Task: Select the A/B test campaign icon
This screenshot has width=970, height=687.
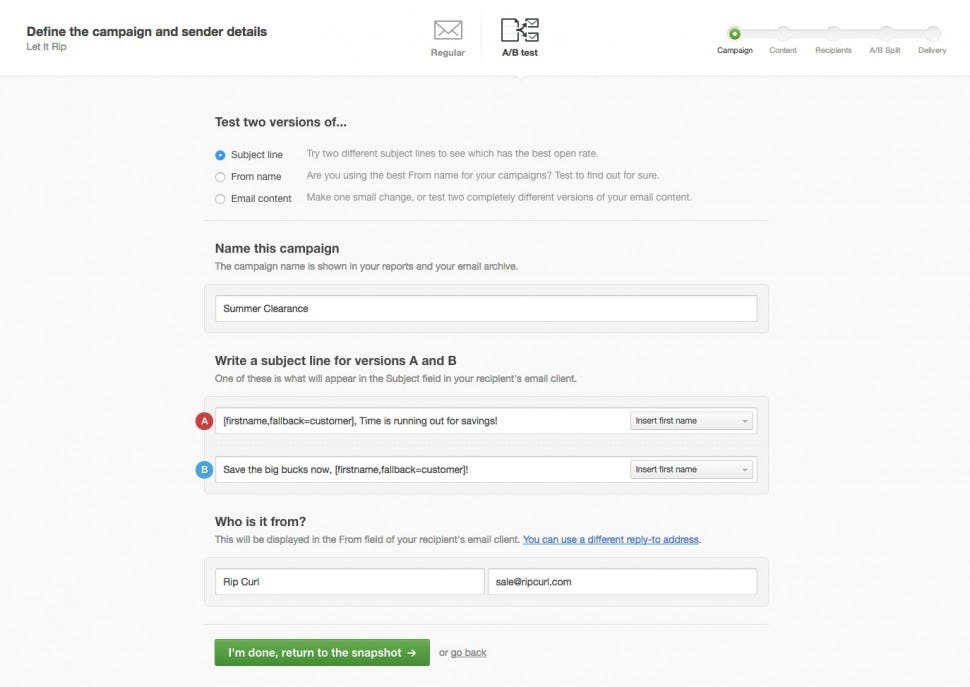Action: 519,30
